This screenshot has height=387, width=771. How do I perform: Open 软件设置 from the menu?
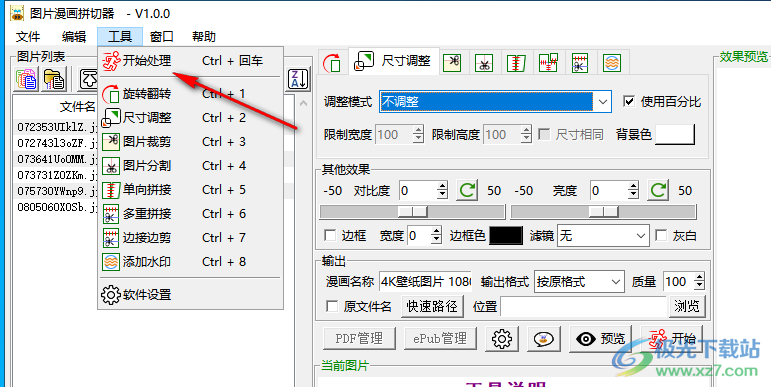(x=190, y=295)
